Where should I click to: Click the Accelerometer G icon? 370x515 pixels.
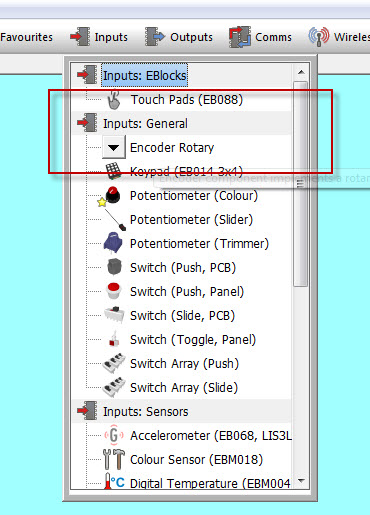coord(114,435)
